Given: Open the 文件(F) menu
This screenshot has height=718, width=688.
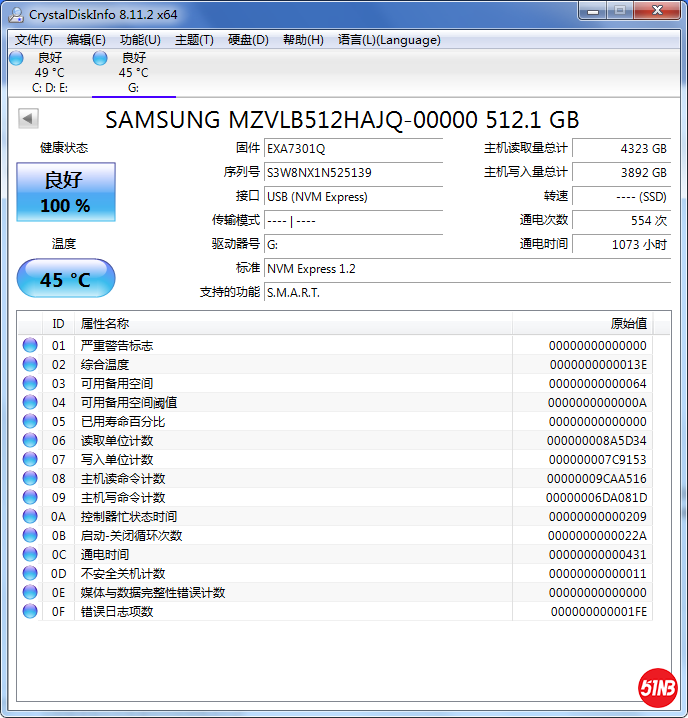Looking at the screenshot, I should click(34, 40).
